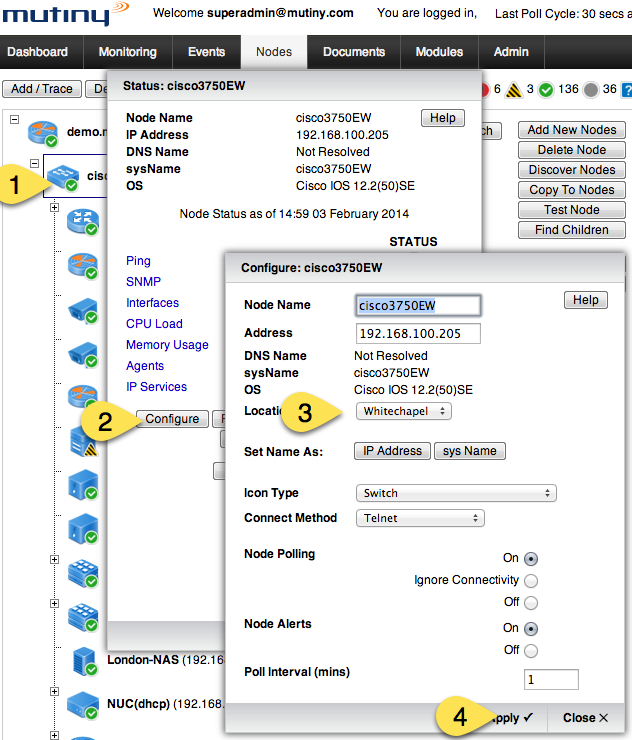This screenshot has height=740, width=632.
Task: Click the server node icon with warning triangle
Action: pos(83,442)
